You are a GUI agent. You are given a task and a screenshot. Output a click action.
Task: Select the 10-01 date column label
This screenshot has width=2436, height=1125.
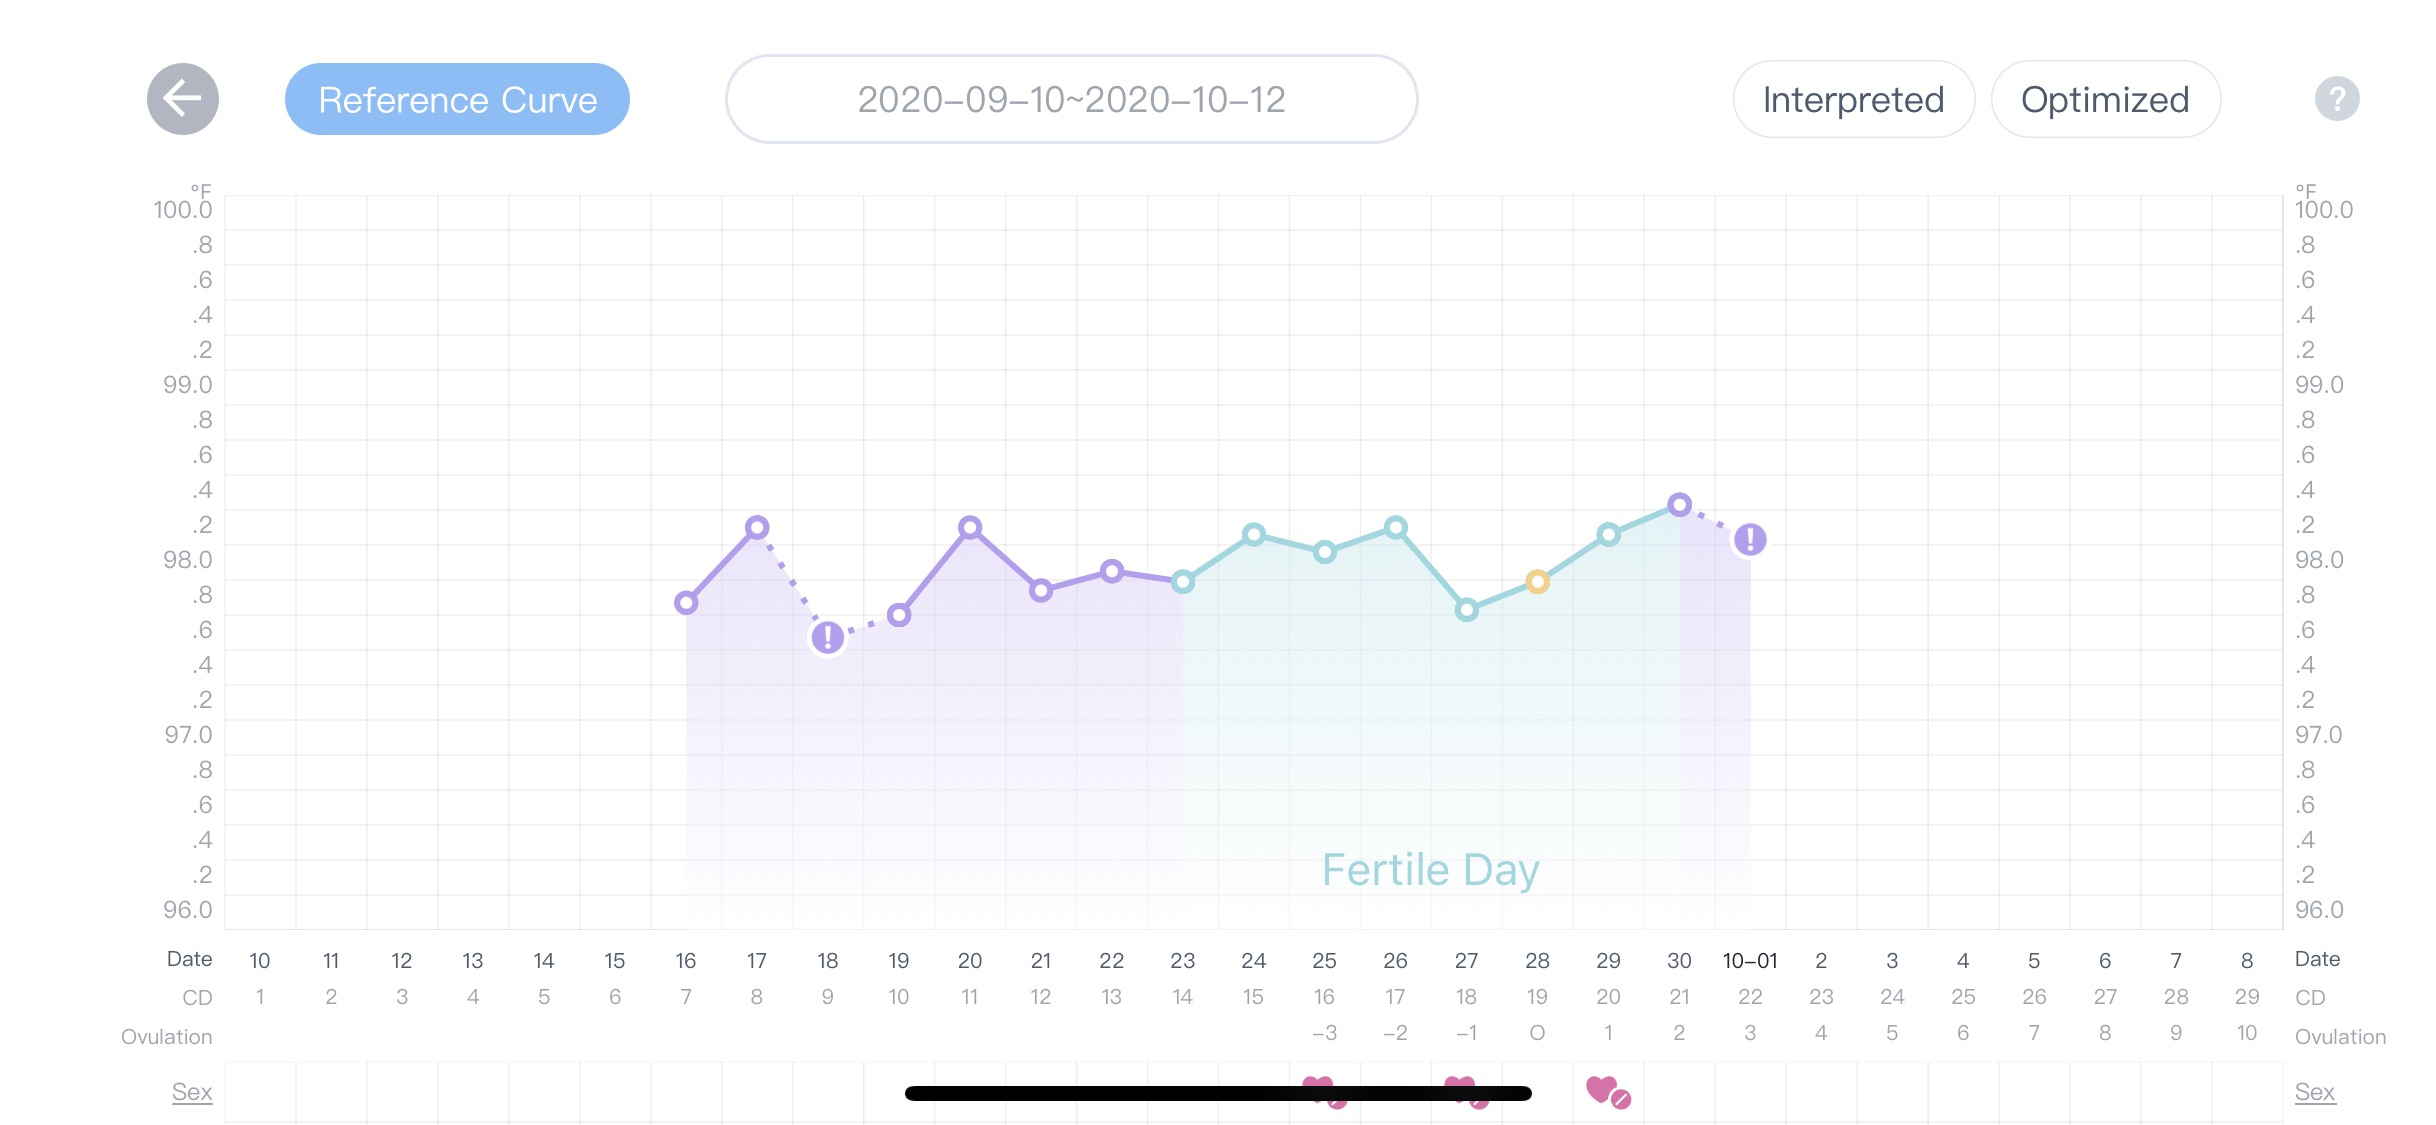(1750, 961)
